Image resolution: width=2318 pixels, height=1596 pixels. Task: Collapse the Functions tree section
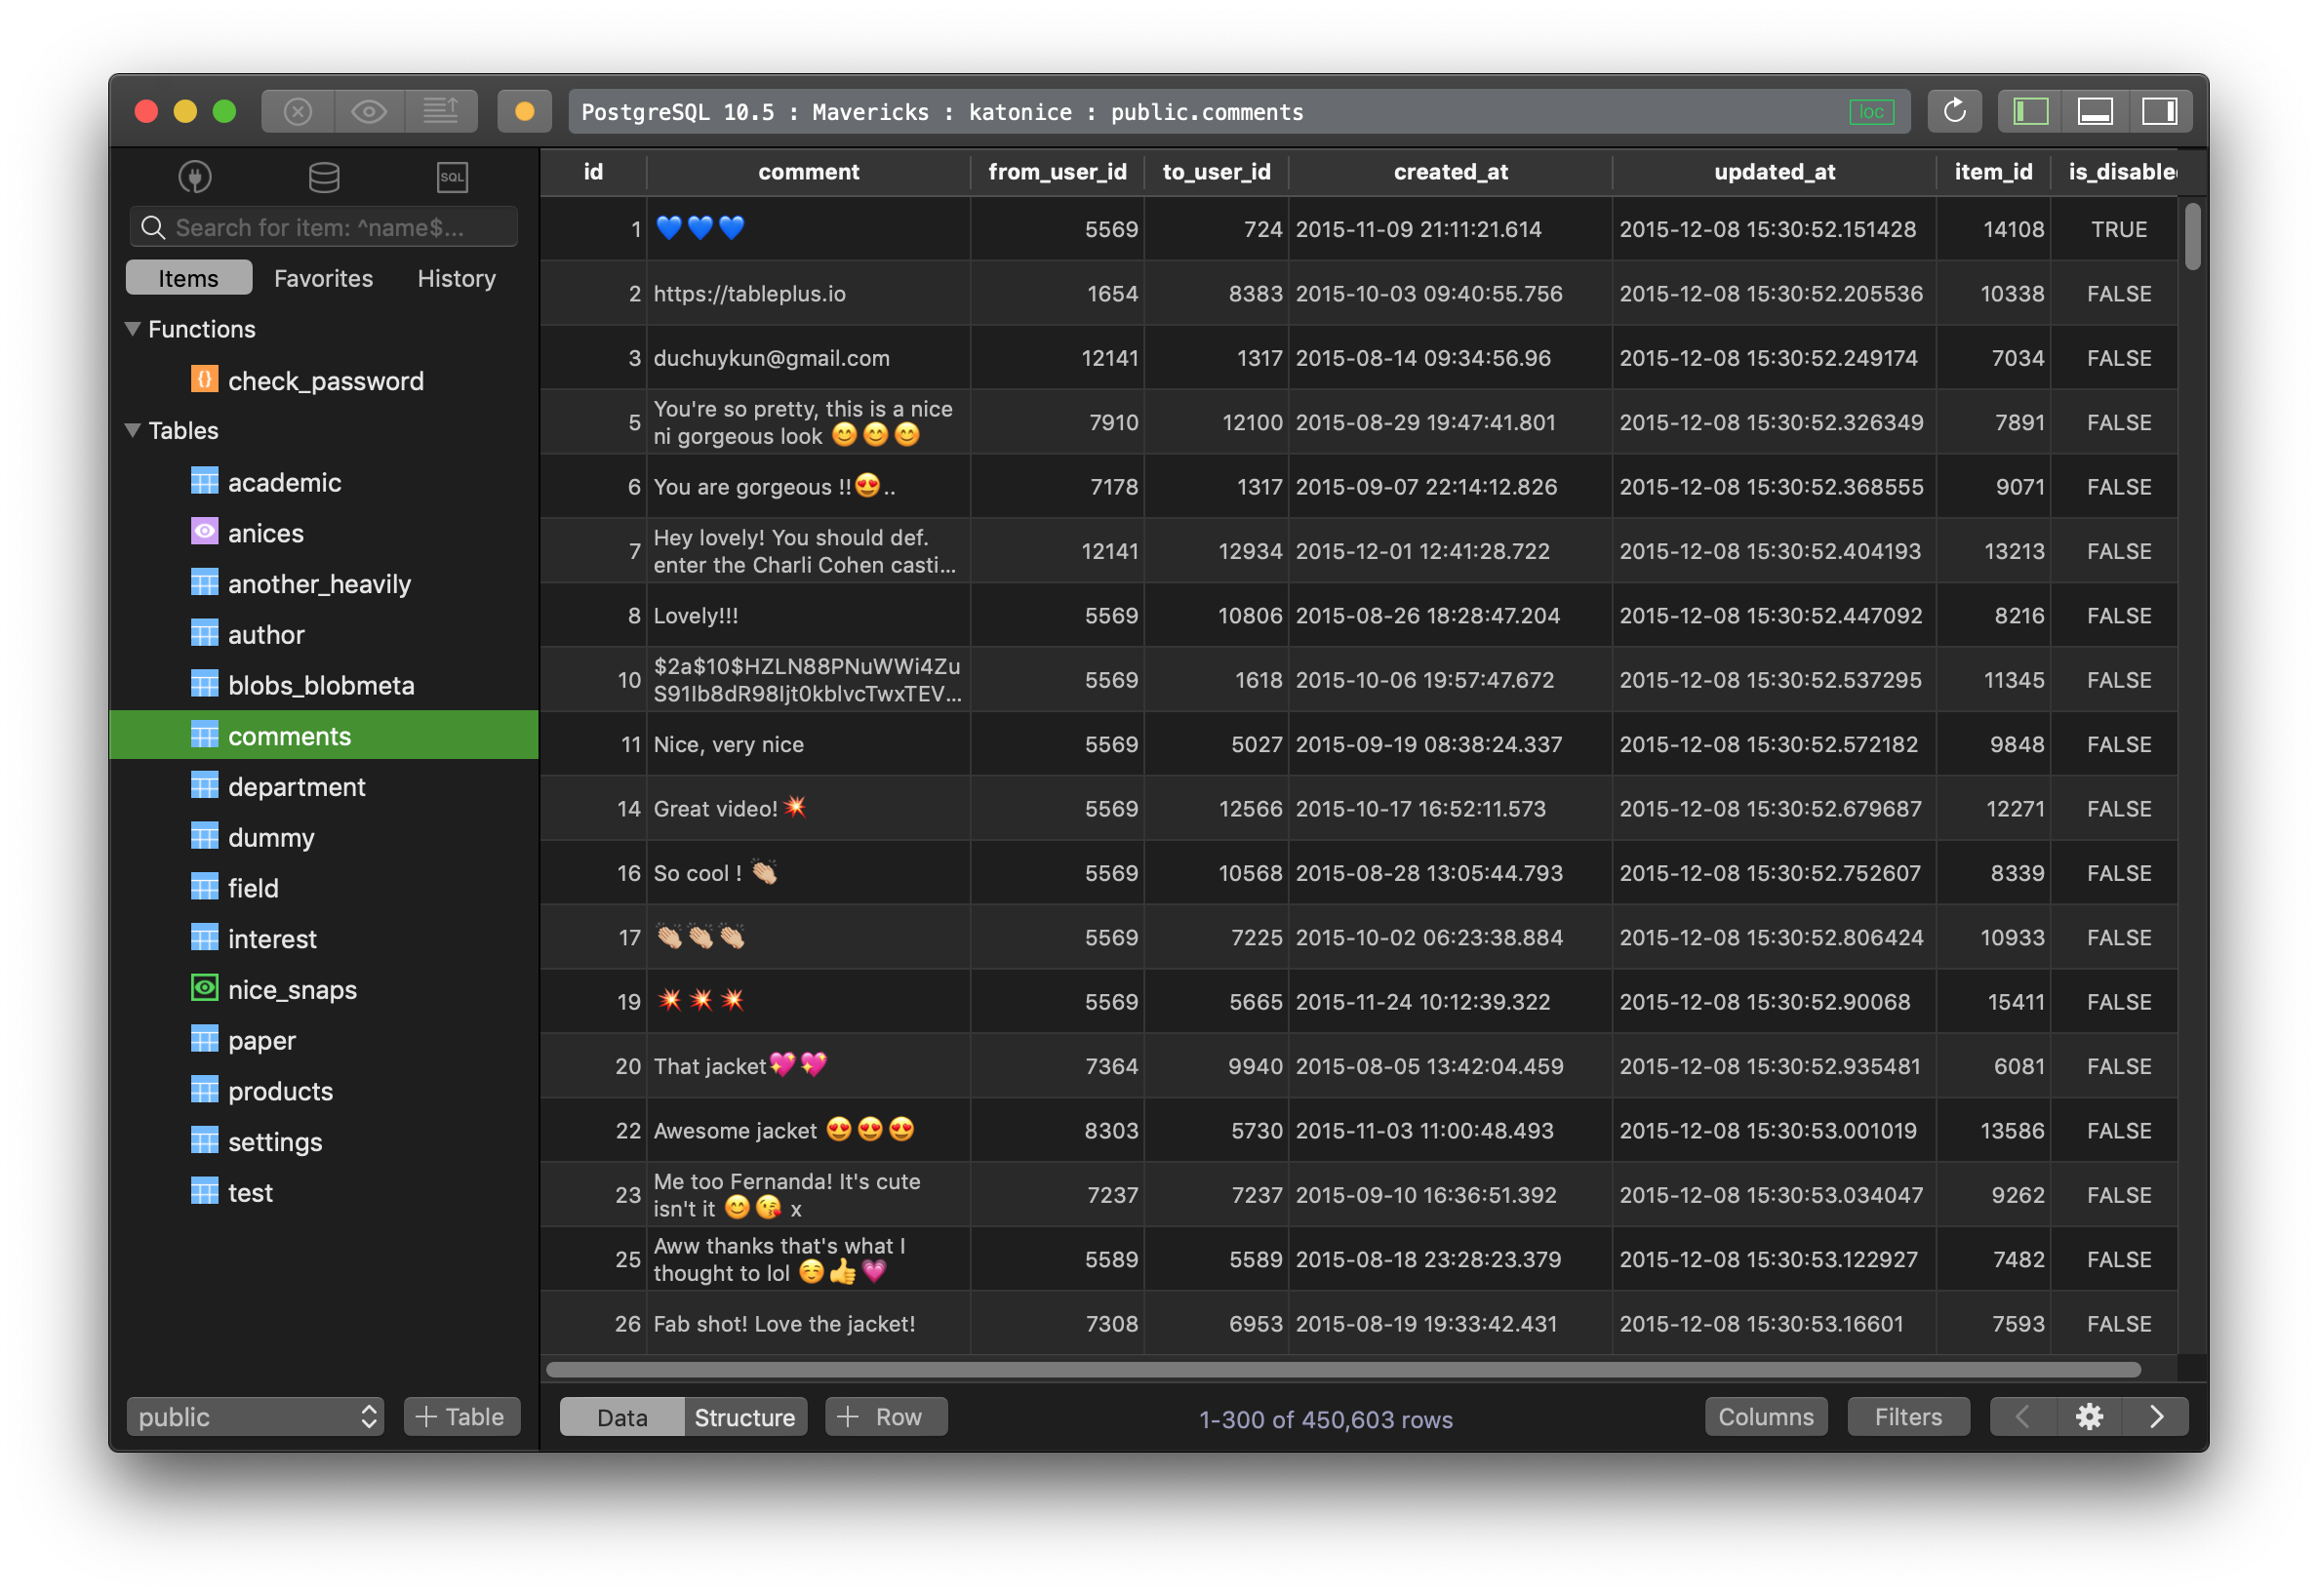(x=131, y=328)
